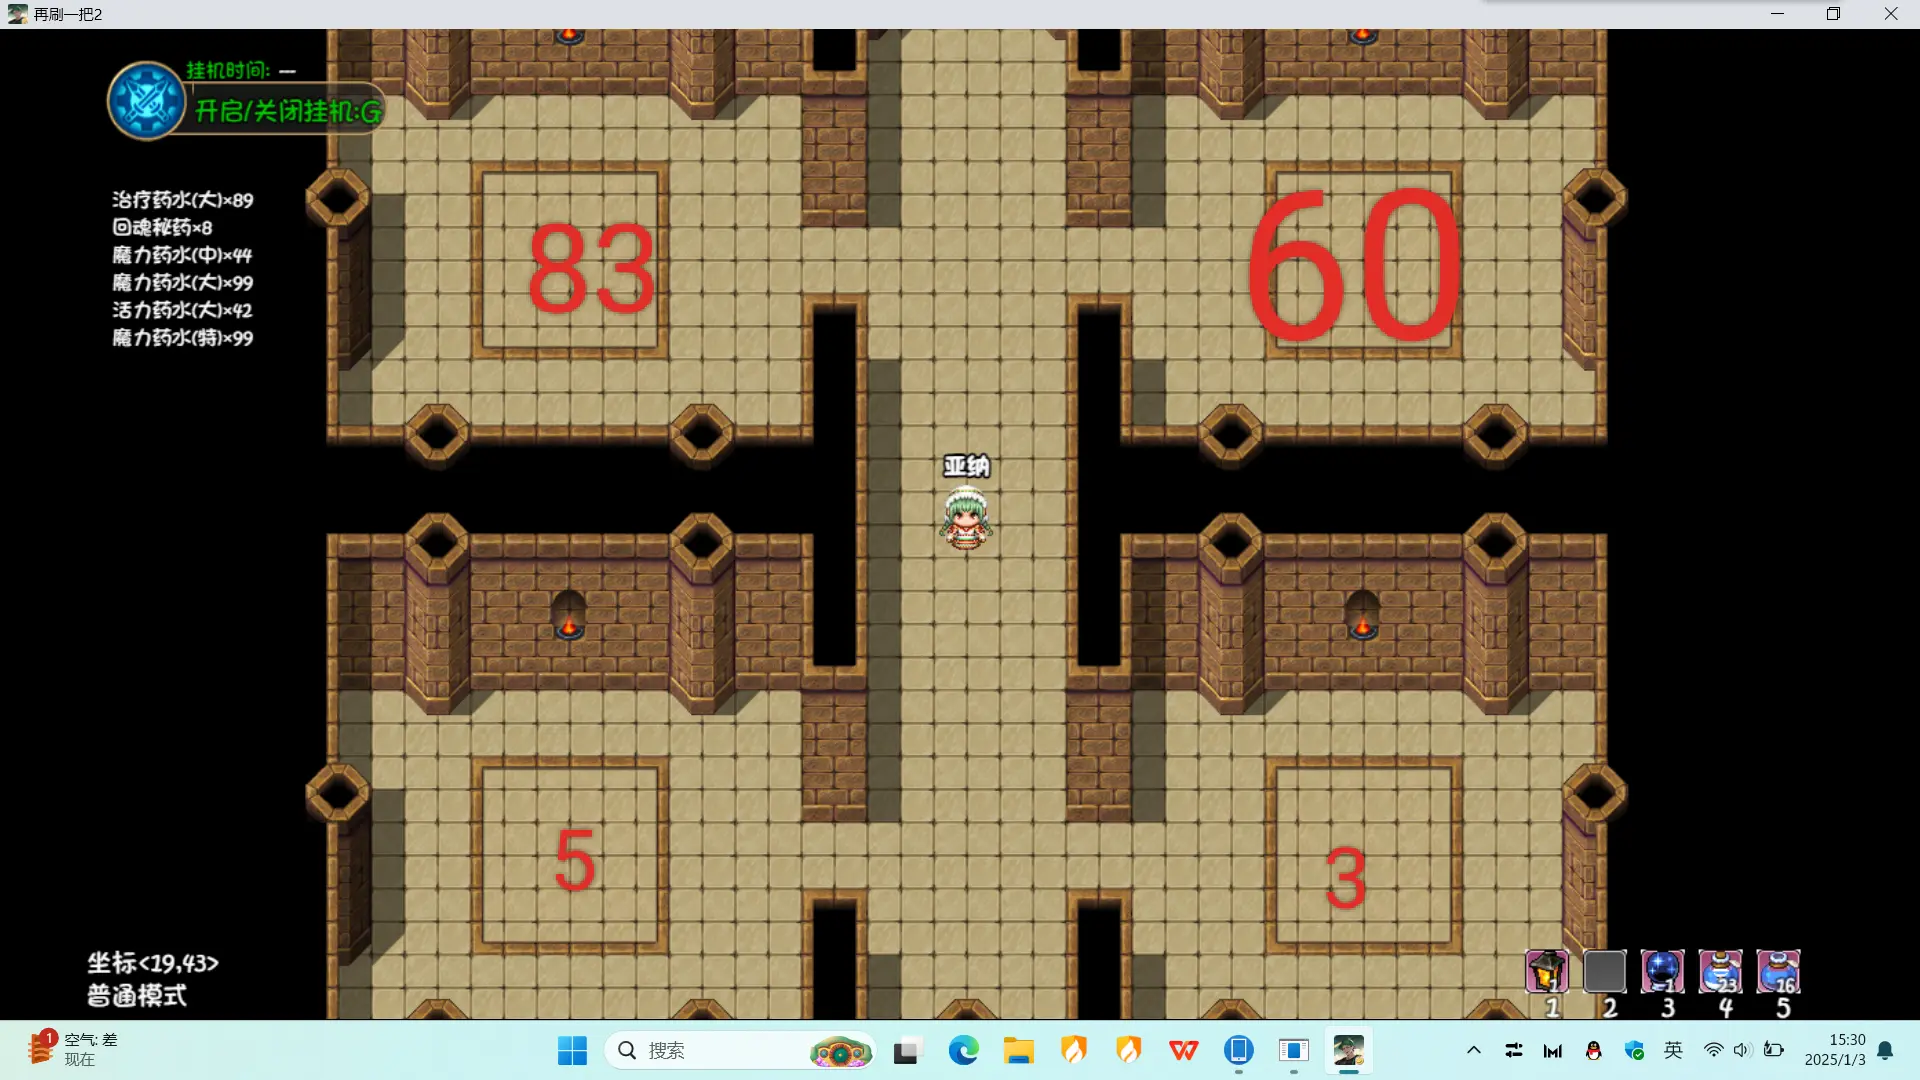1920x1080 pixels.
Task: Click the 活力药水(大)×42 inventory line
Action: point(182,310)
